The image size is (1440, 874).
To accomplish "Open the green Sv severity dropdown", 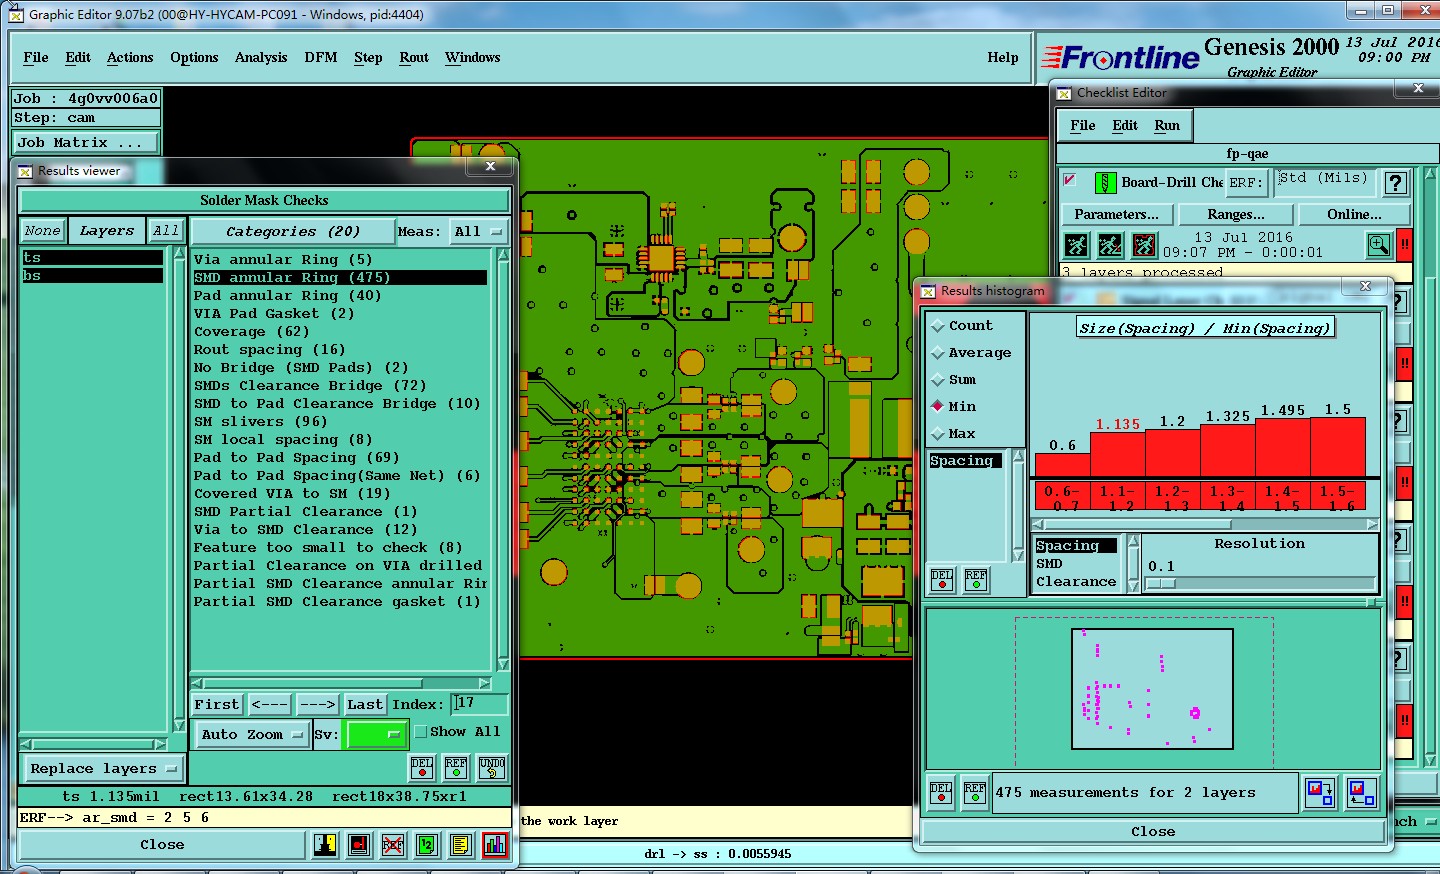I will point(375,734).
